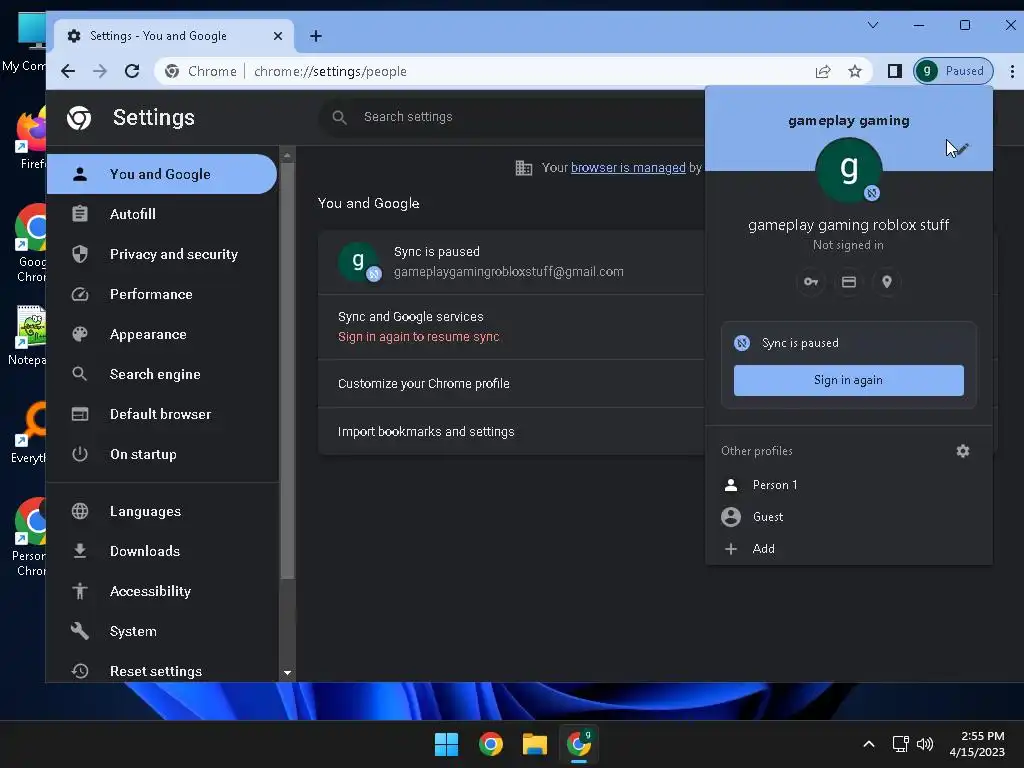Viewport: 1024px width, 768px height.
Task: Click sidebar scrollbar down arrow
Action: pos(287,673)
